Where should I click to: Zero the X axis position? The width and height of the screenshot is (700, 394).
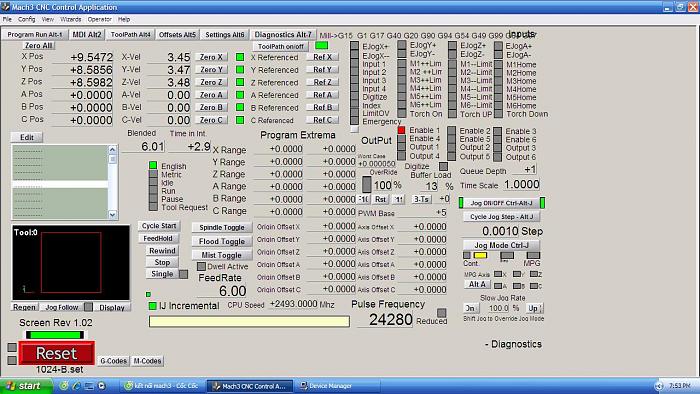[x=211, y=57]
